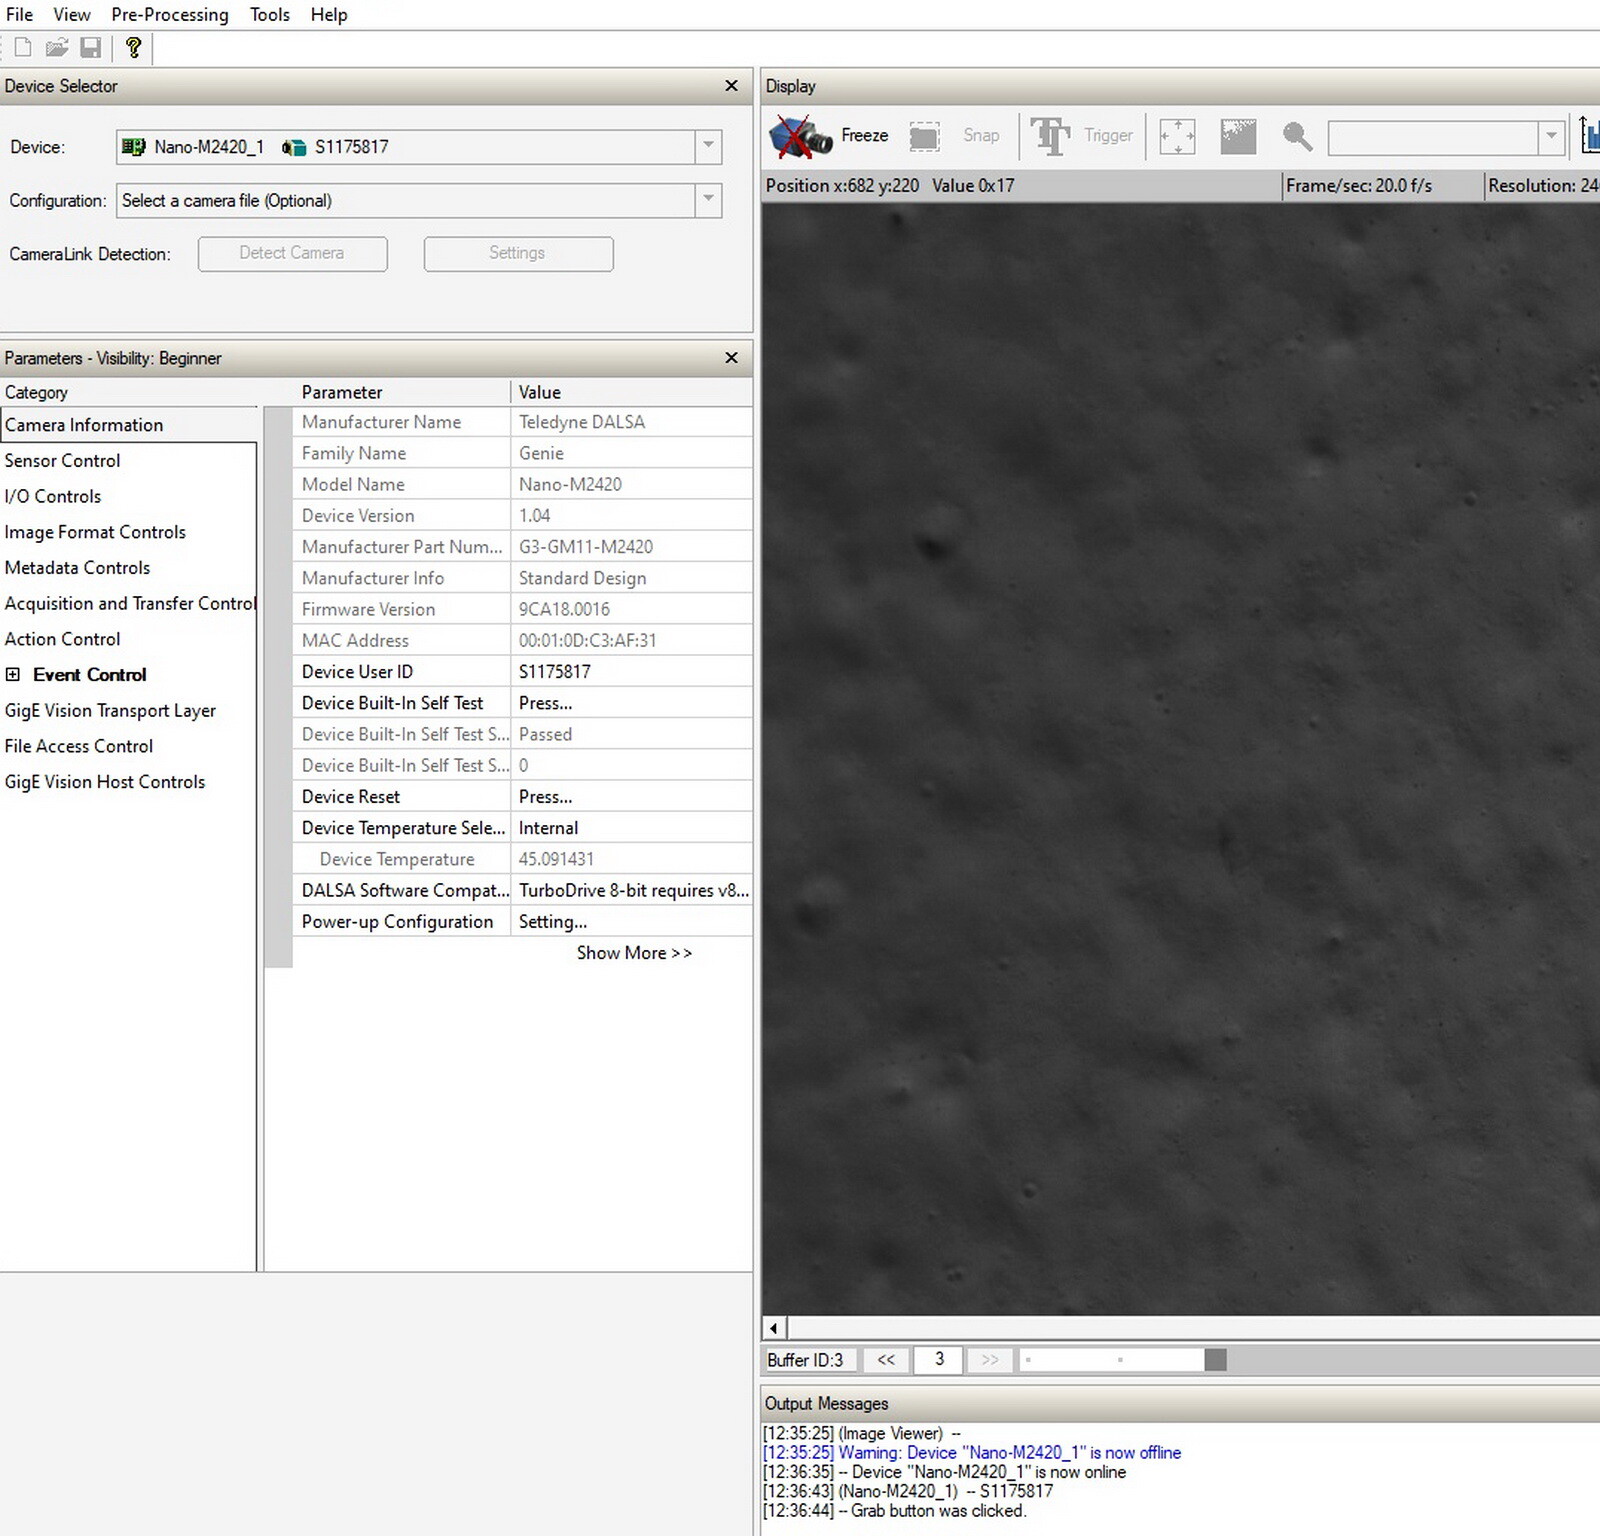Click the save floppy disk icon
This screenshot has width=1600, height=1536.
(91, 47)
